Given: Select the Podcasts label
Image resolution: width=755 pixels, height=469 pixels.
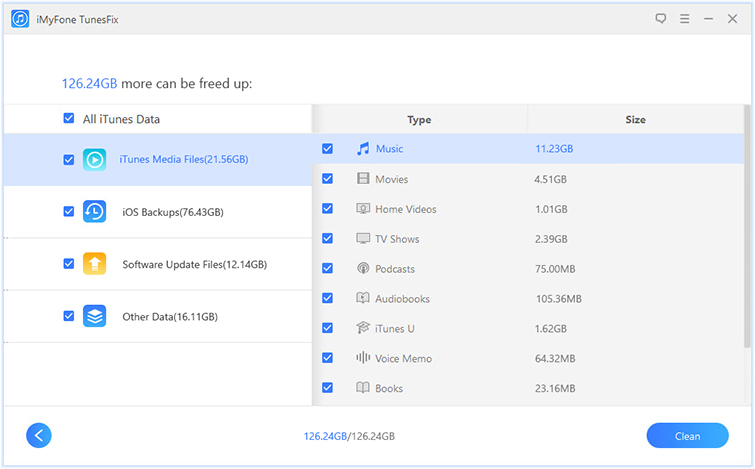Looking at the screenshot, I should tap(395, 269).
